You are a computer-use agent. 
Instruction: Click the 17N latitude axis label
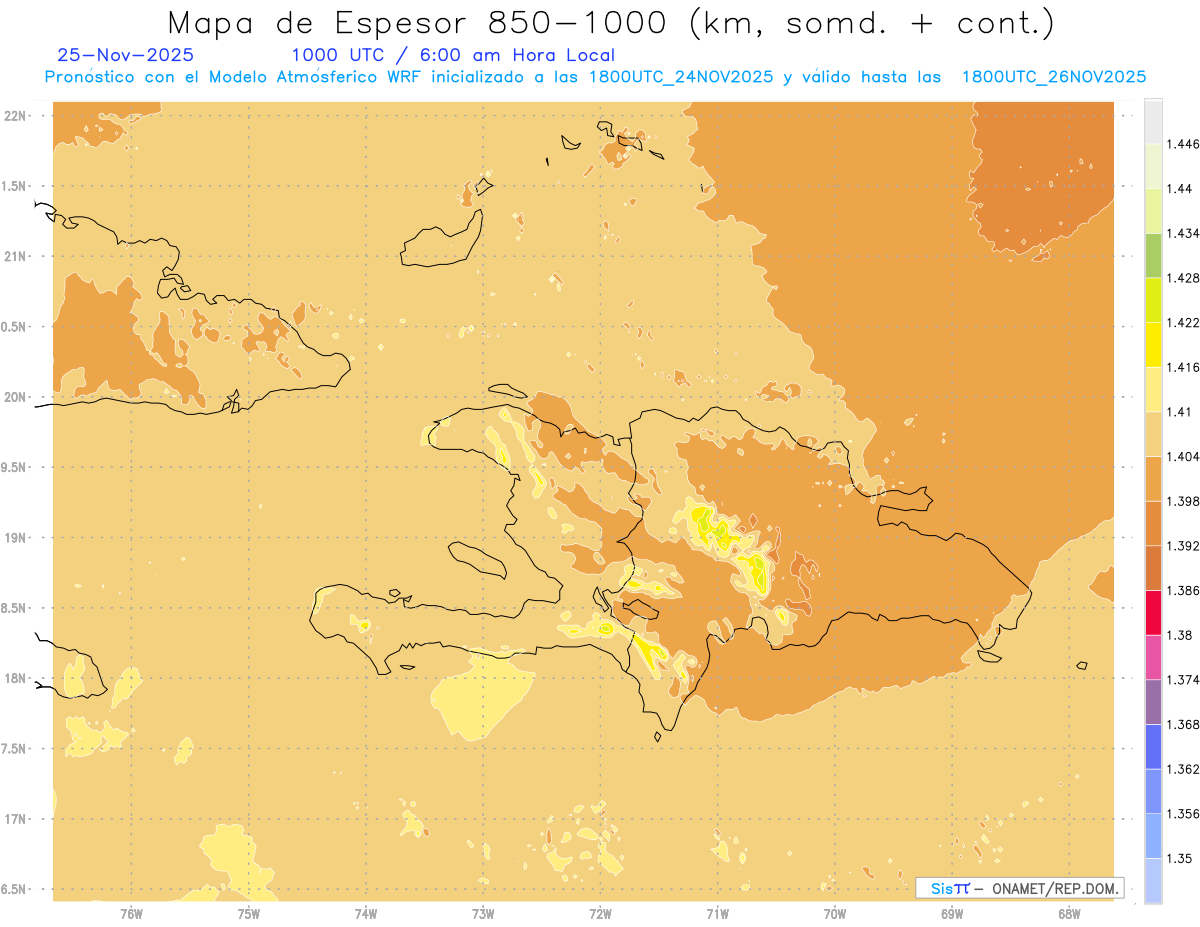(x=14, y=819)
